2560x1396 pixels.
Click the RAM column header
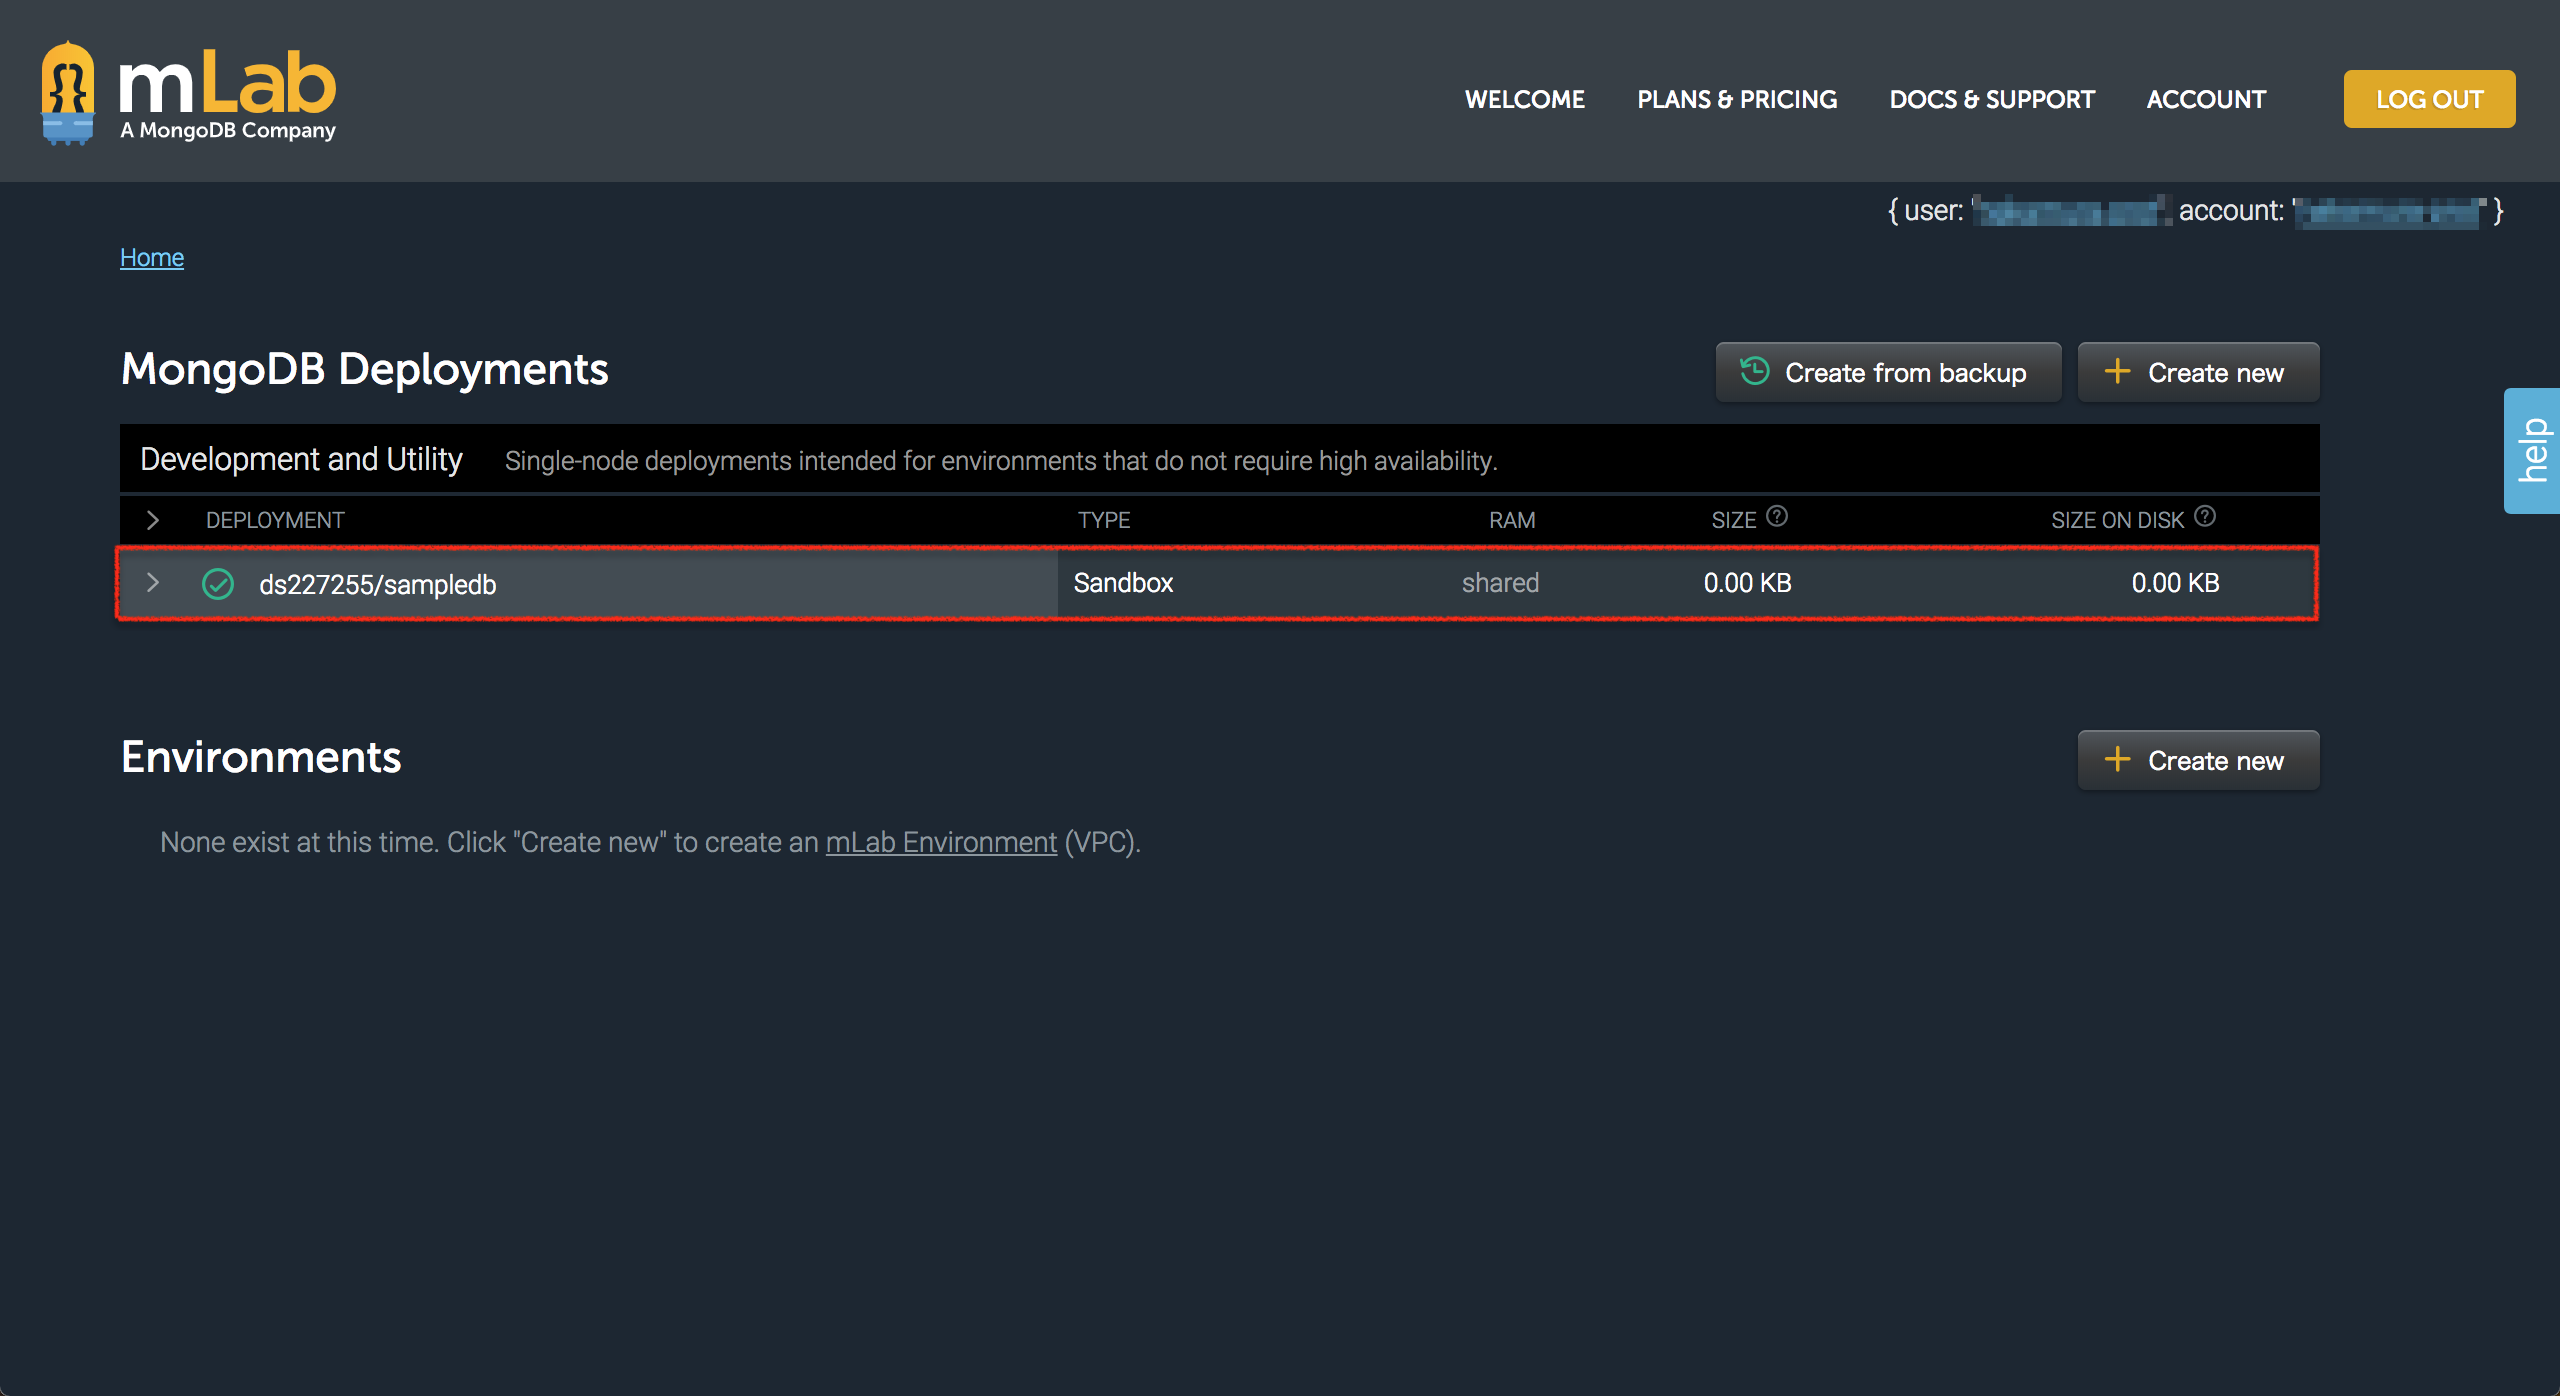[1512, 520]
